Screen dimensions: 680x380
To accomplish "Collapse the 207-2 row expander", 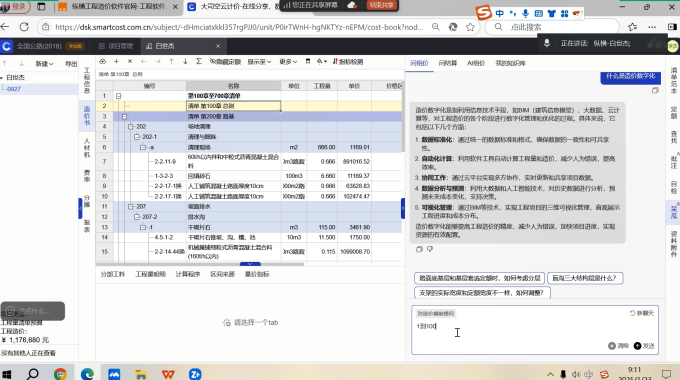I will coord(137,217).
